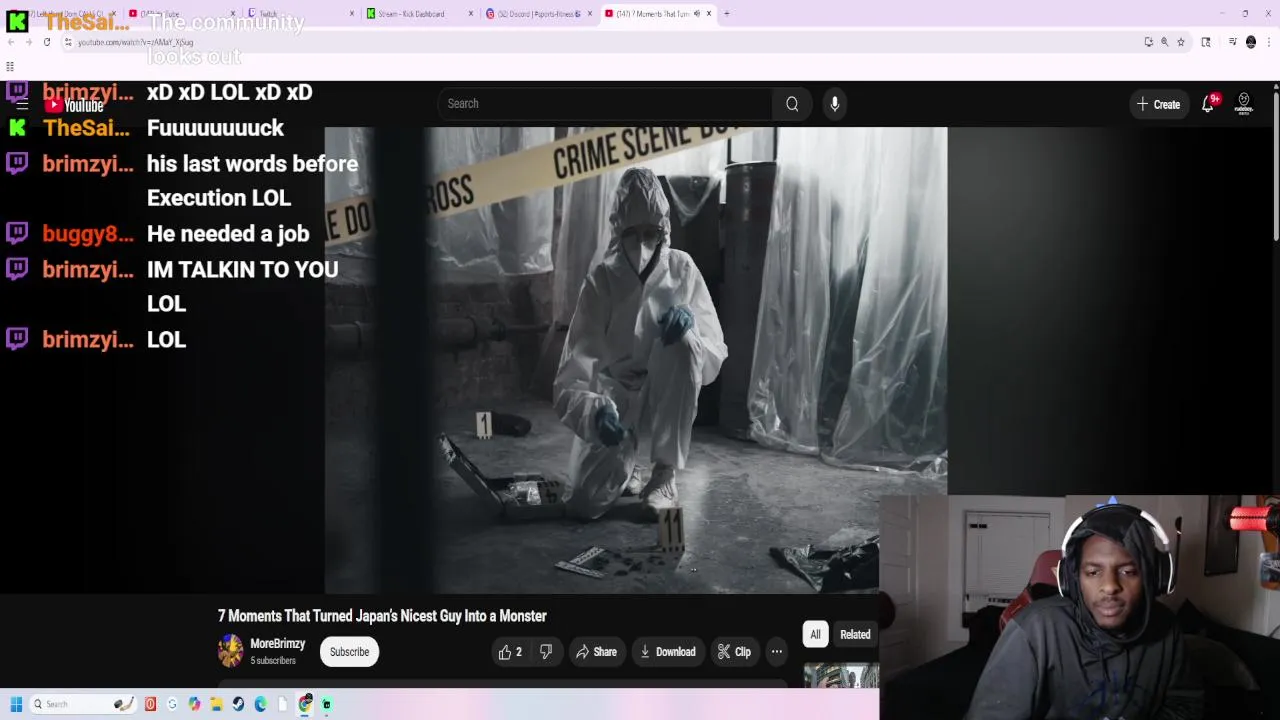Click the browser address bar URL
This screenshot has width=1280, height=720.
click(135, 42)
